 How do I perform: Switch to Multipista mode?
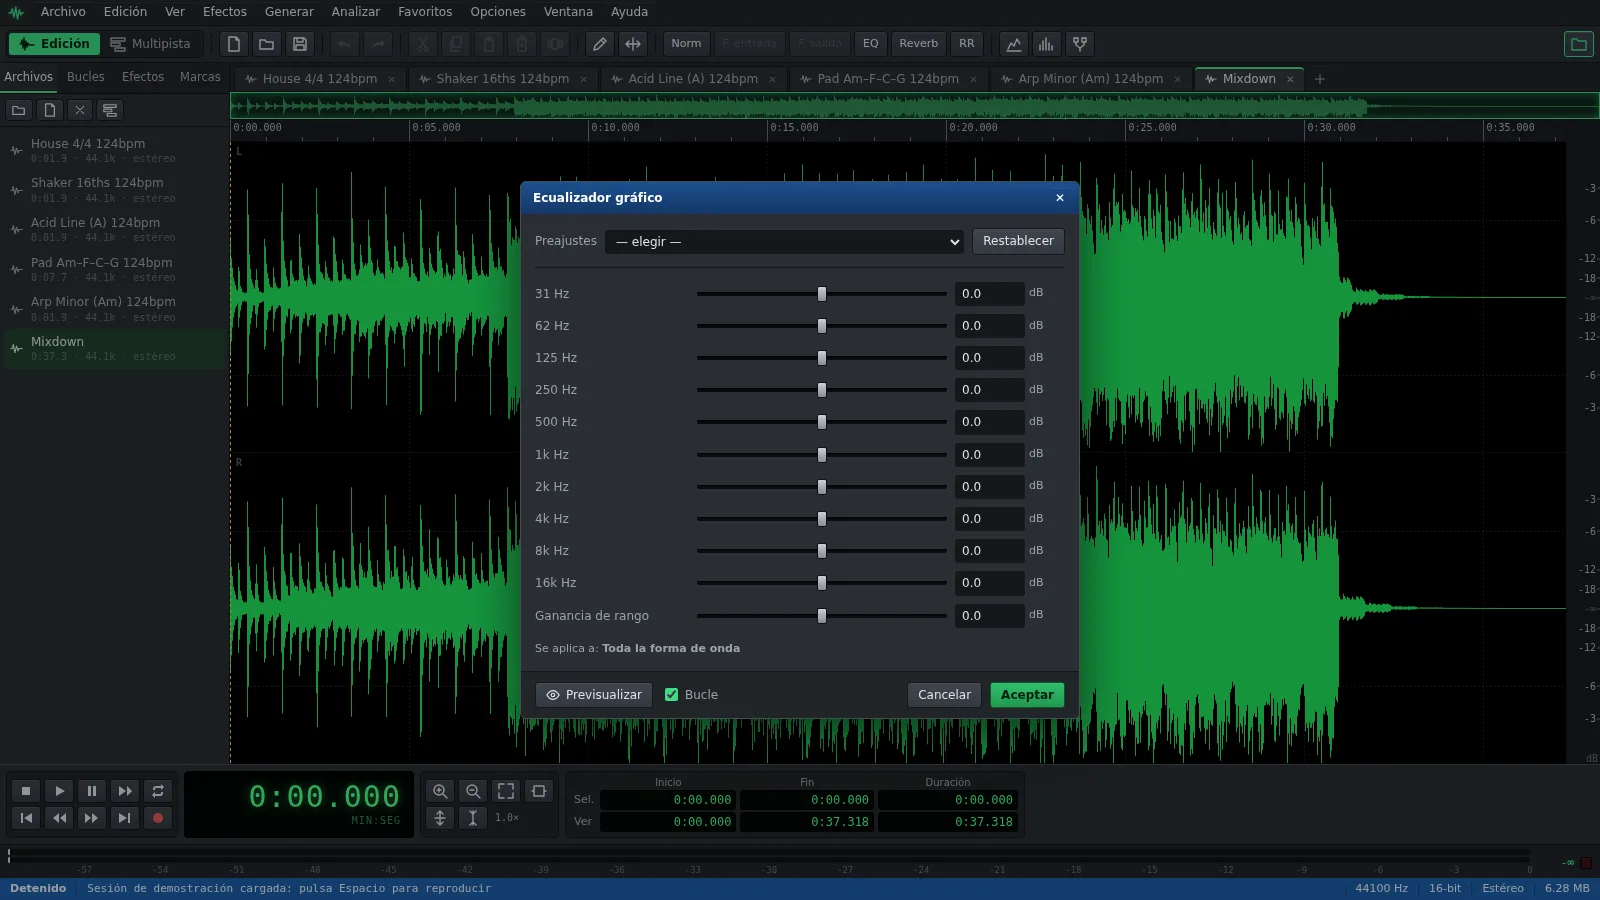click(x=150, y=44)
